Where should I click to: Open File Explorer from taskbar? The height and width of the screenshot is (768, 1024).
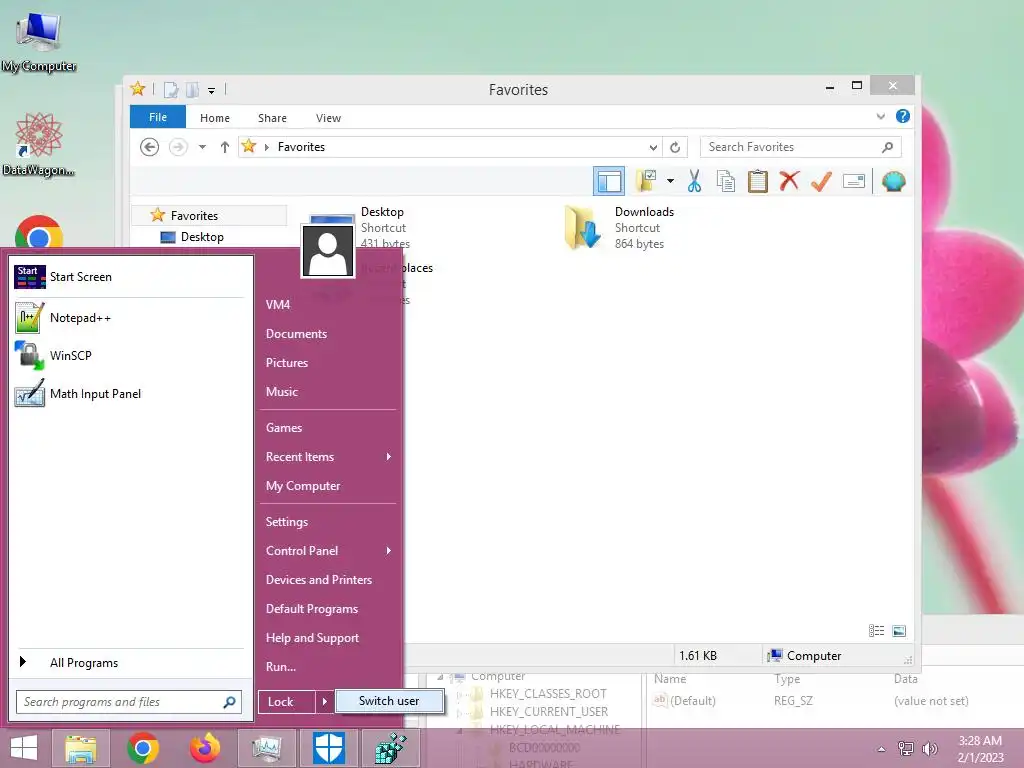point(81,748)
